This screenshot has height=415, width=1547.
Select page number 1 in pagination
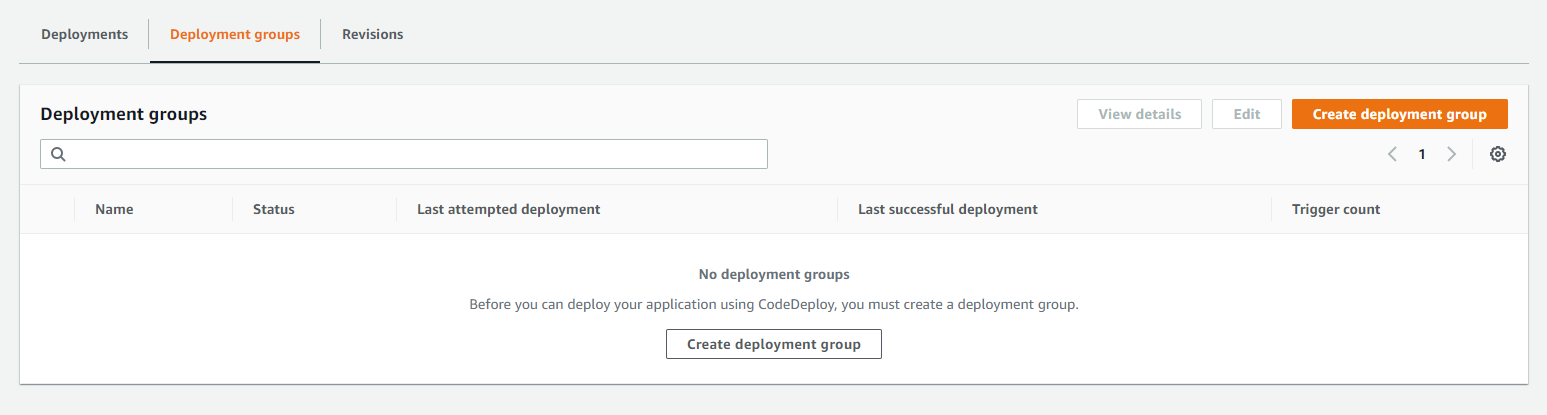tap(1421, 154)
